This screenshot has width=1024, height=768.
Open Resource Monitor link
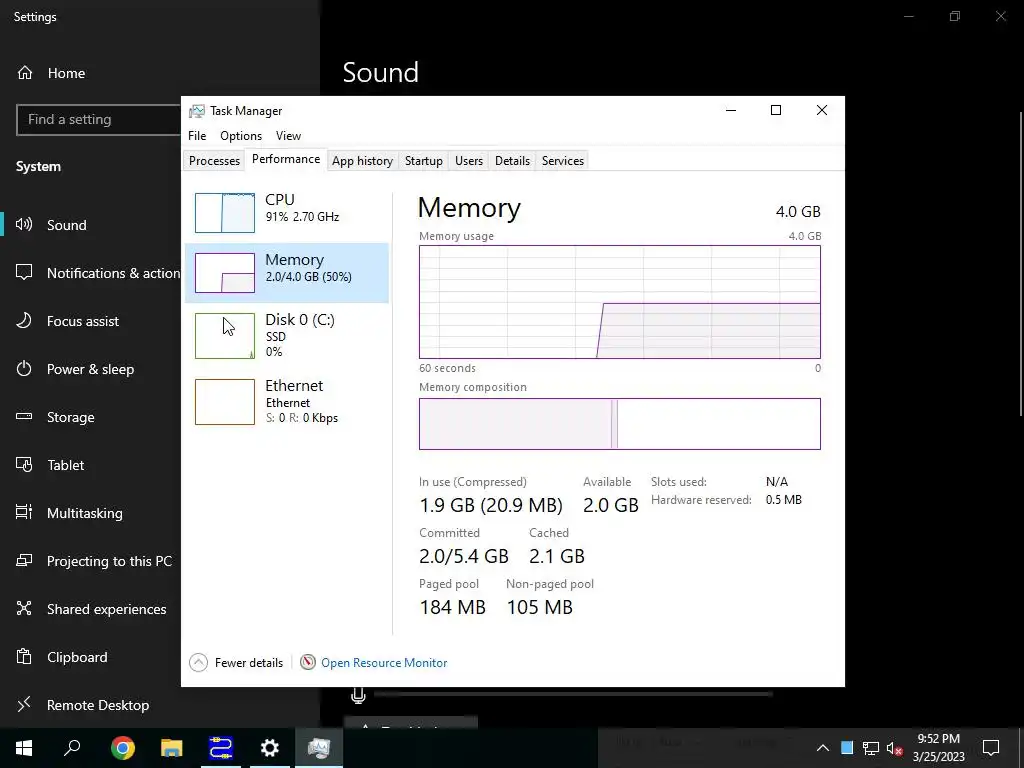click(384, 663)
